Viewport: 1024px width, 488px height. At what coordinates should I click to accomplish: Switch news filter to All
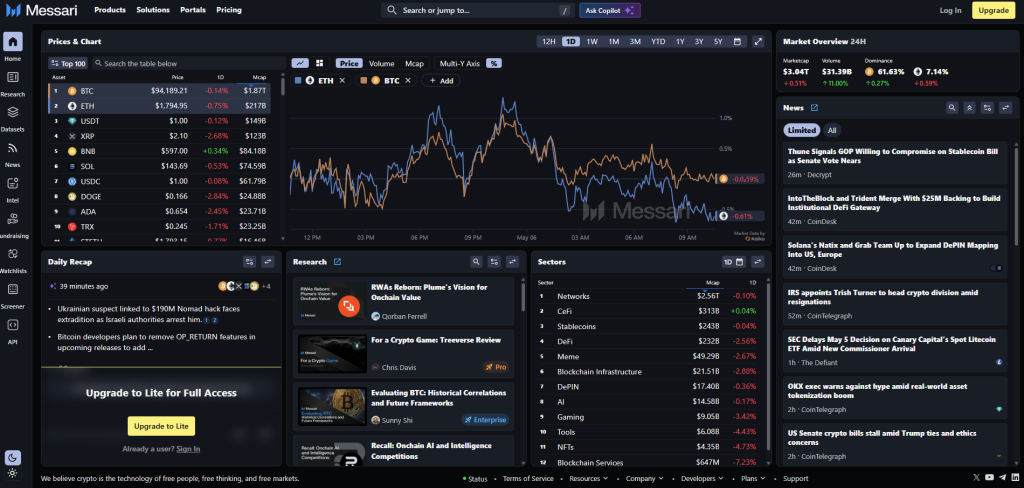pos(831,130)
